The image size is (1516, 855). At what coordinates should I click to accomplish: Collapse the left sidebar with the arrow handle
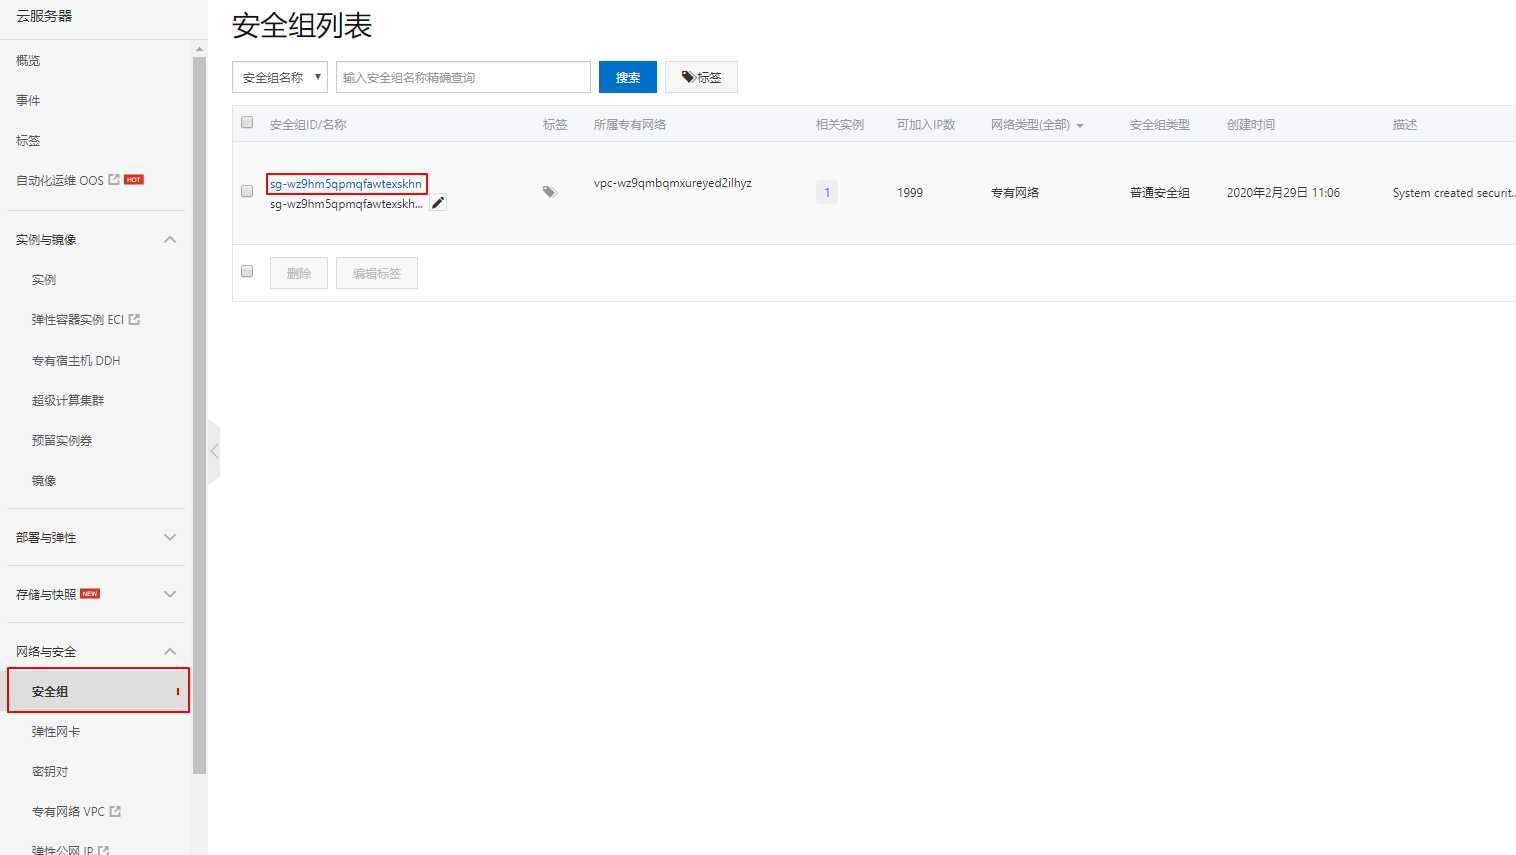pyautogui.click(x=213, y=451)
